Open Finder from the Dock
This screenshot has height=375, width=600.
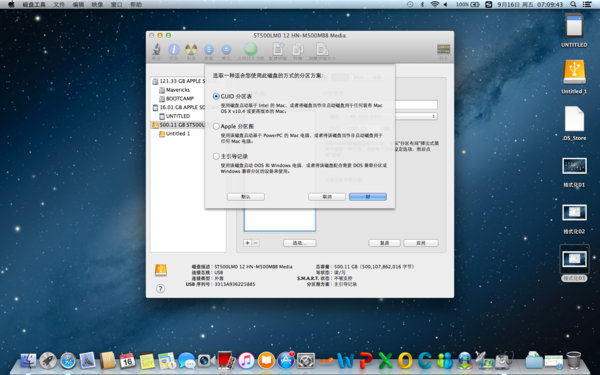coord(28,360)
